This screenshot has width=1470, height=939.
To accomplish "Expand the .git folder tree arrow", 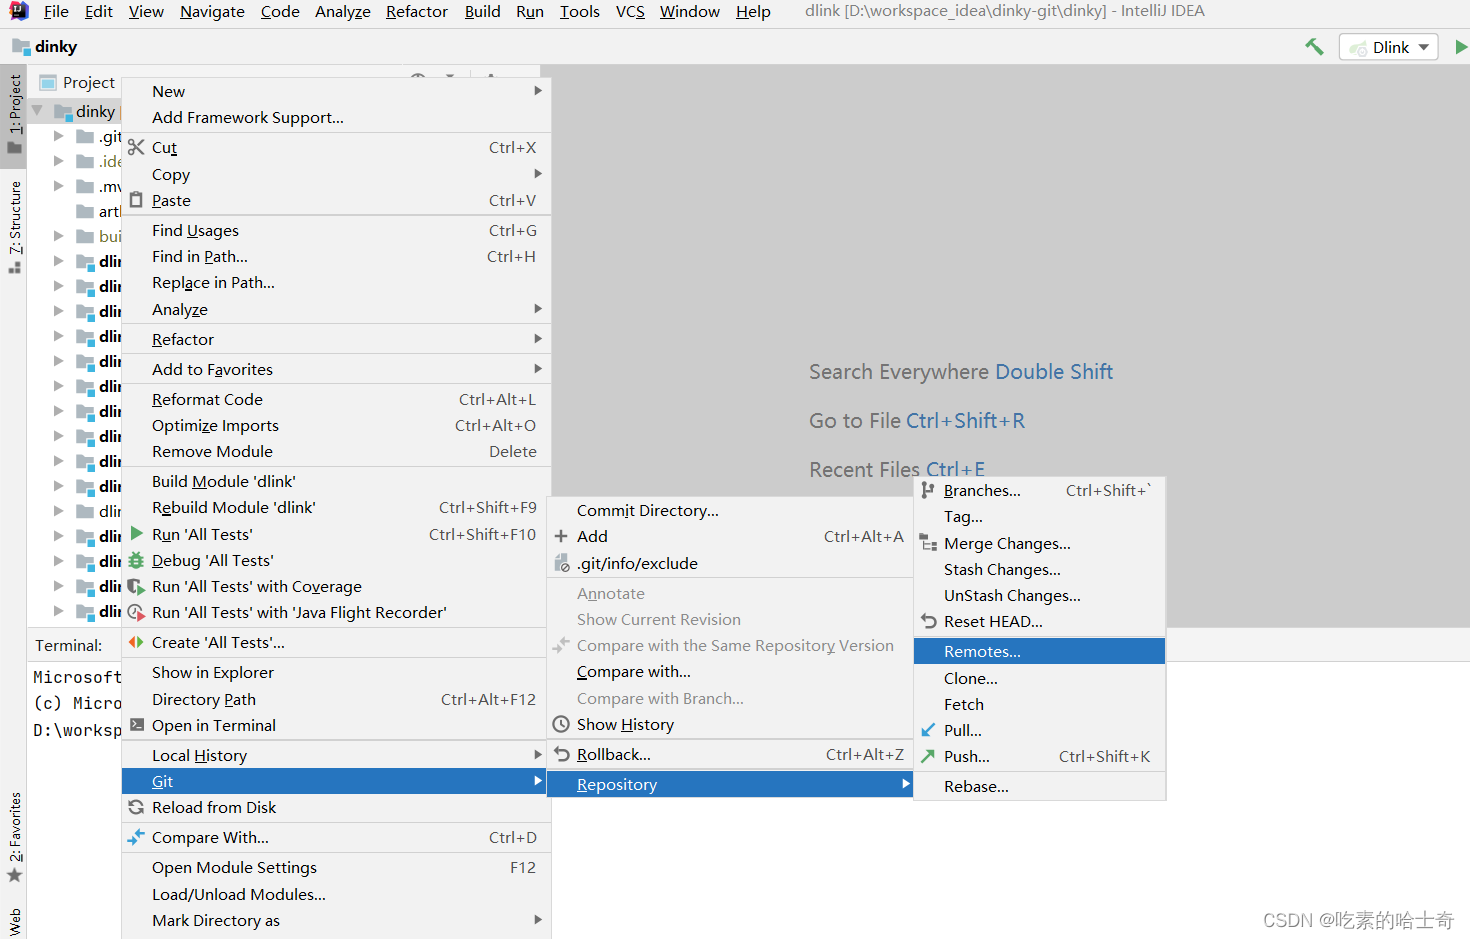I will pyautogui.click(x=58, y=136).
